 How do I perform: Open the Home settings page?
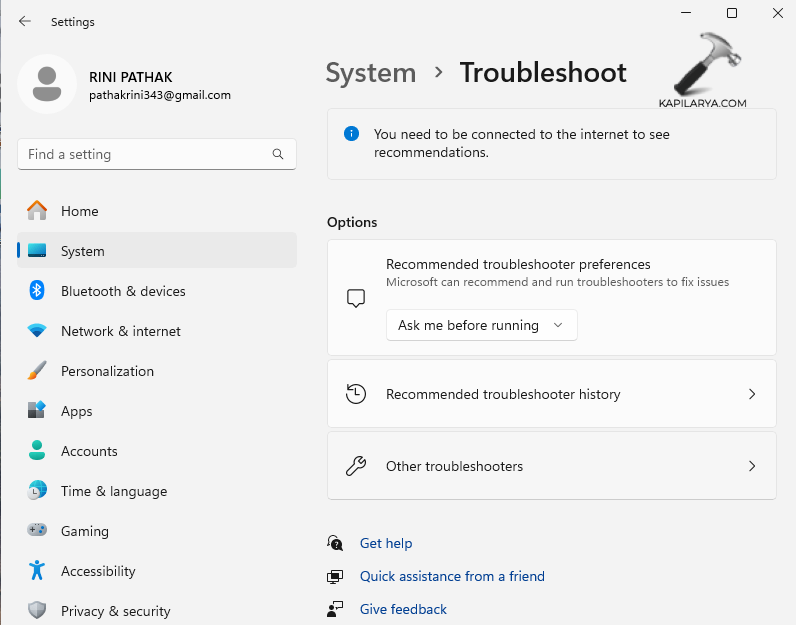click(x=80, y=211)
